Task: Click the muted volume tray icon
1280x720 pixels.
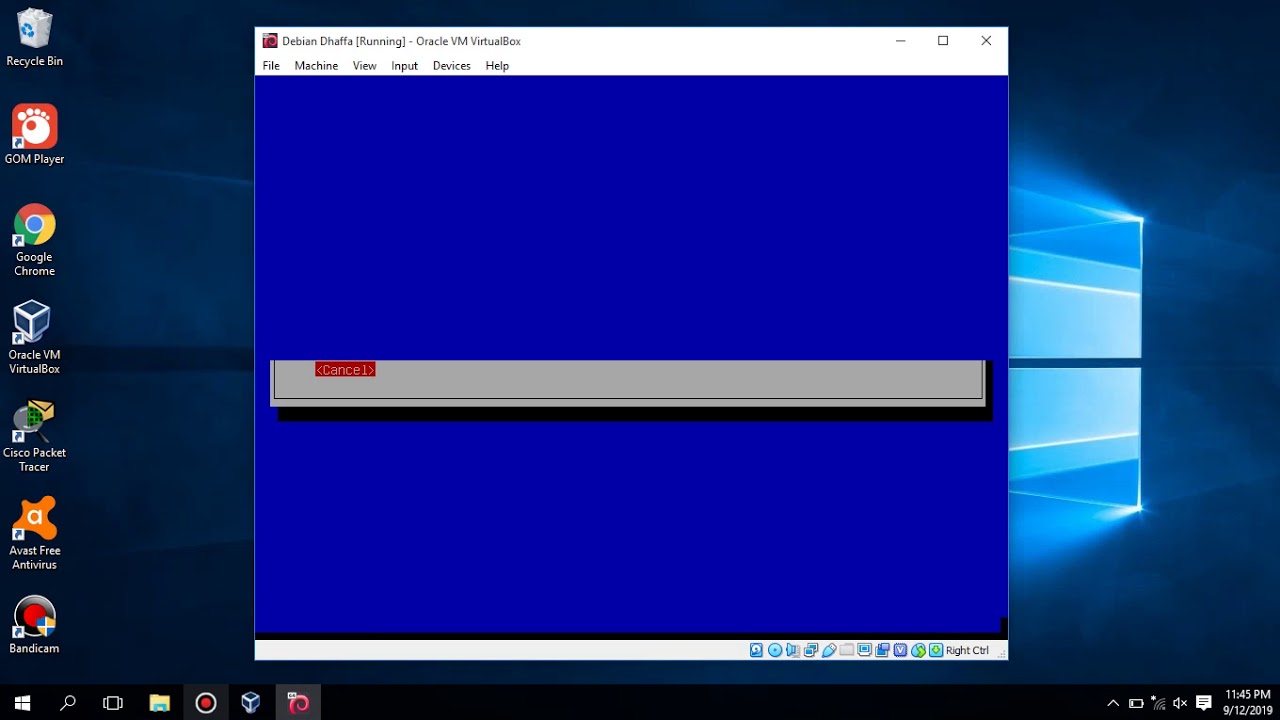Action: click(1180, 703)
